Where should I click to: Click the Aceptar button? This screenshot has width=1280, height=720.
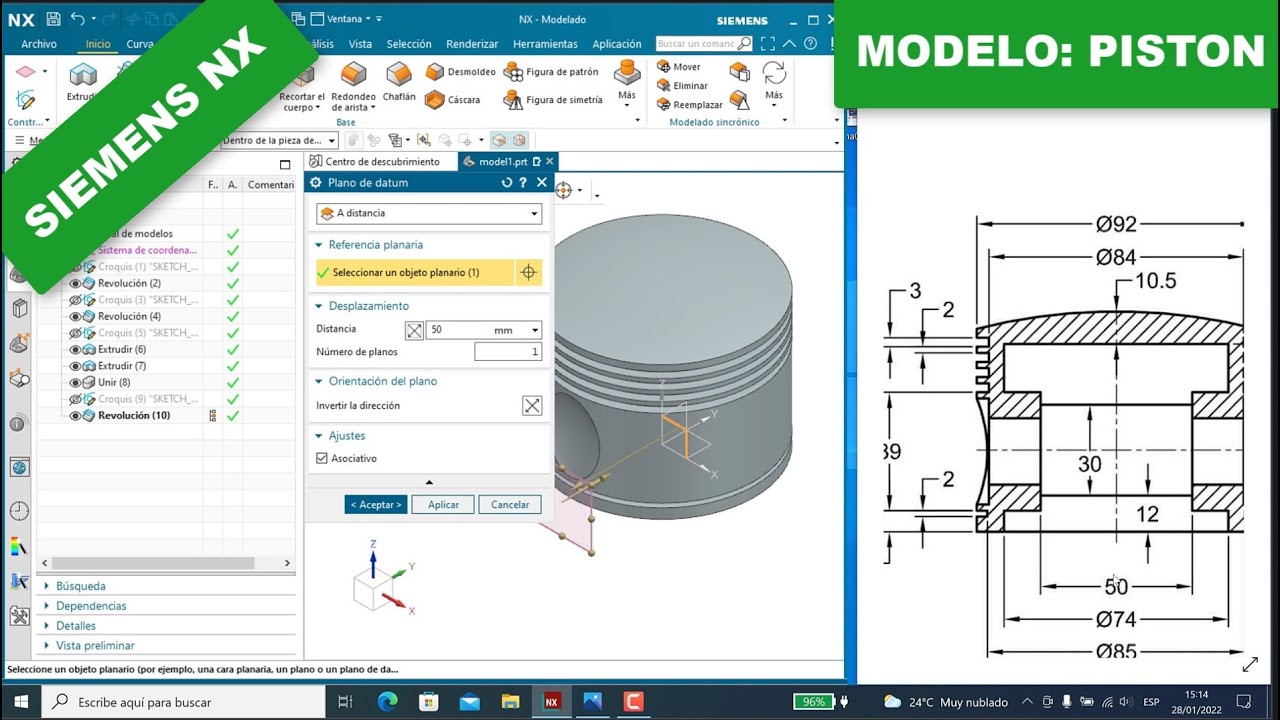(376, 505)
